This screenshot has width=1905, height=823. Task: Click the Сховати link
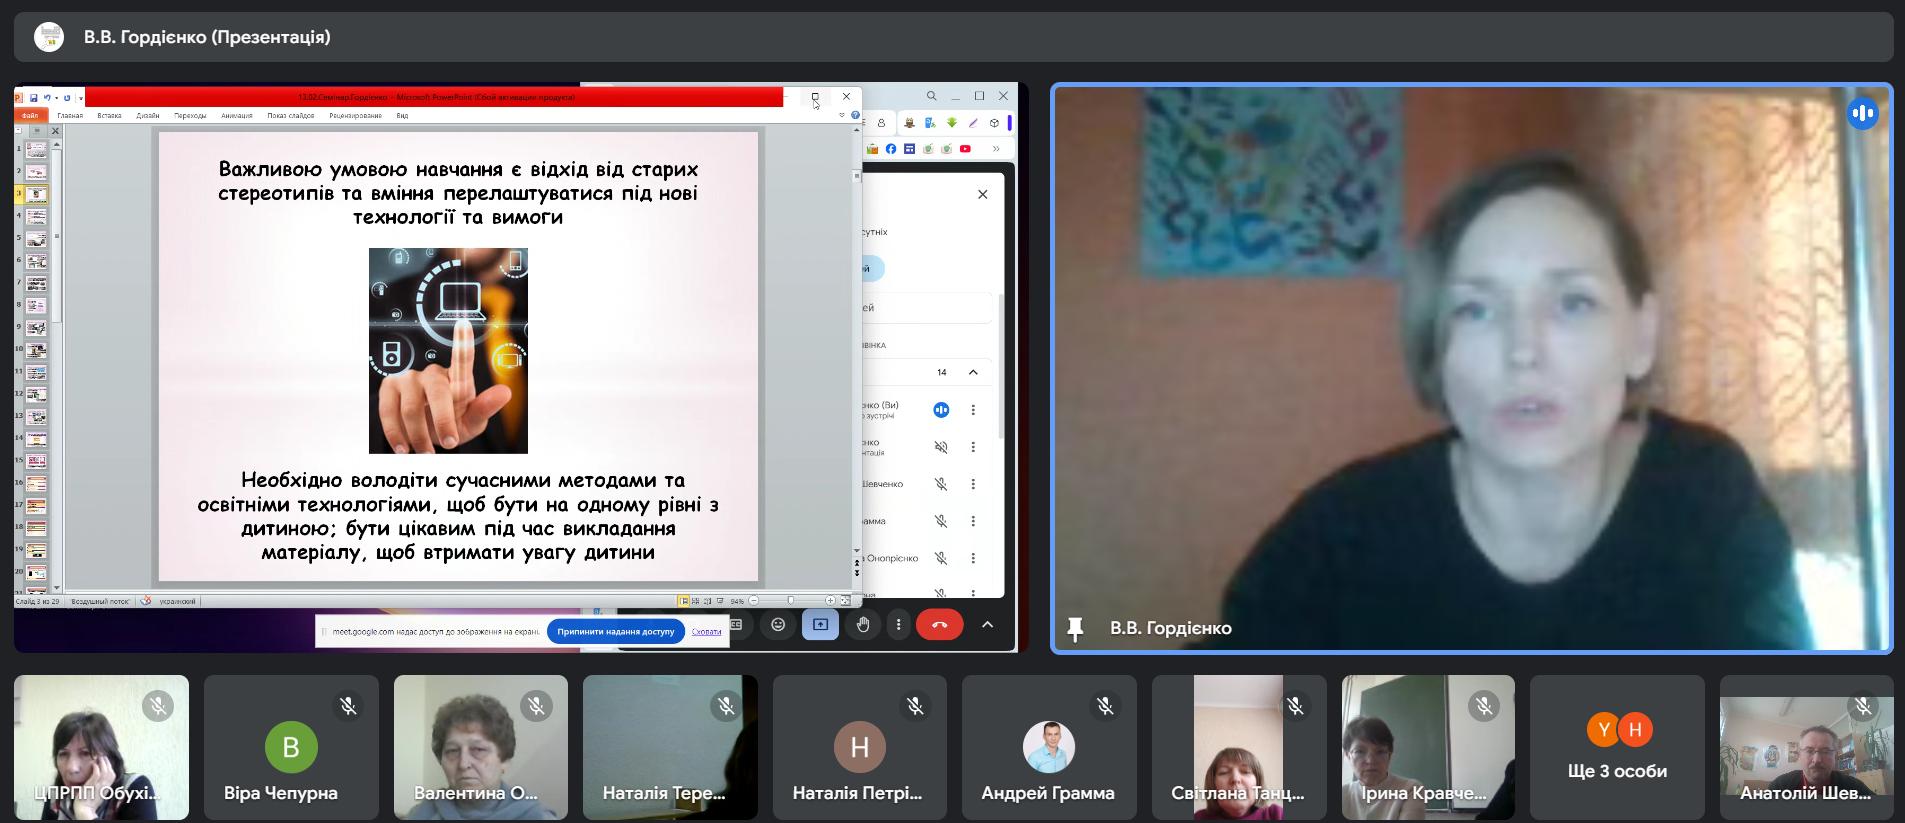click(x=706, y=632)
